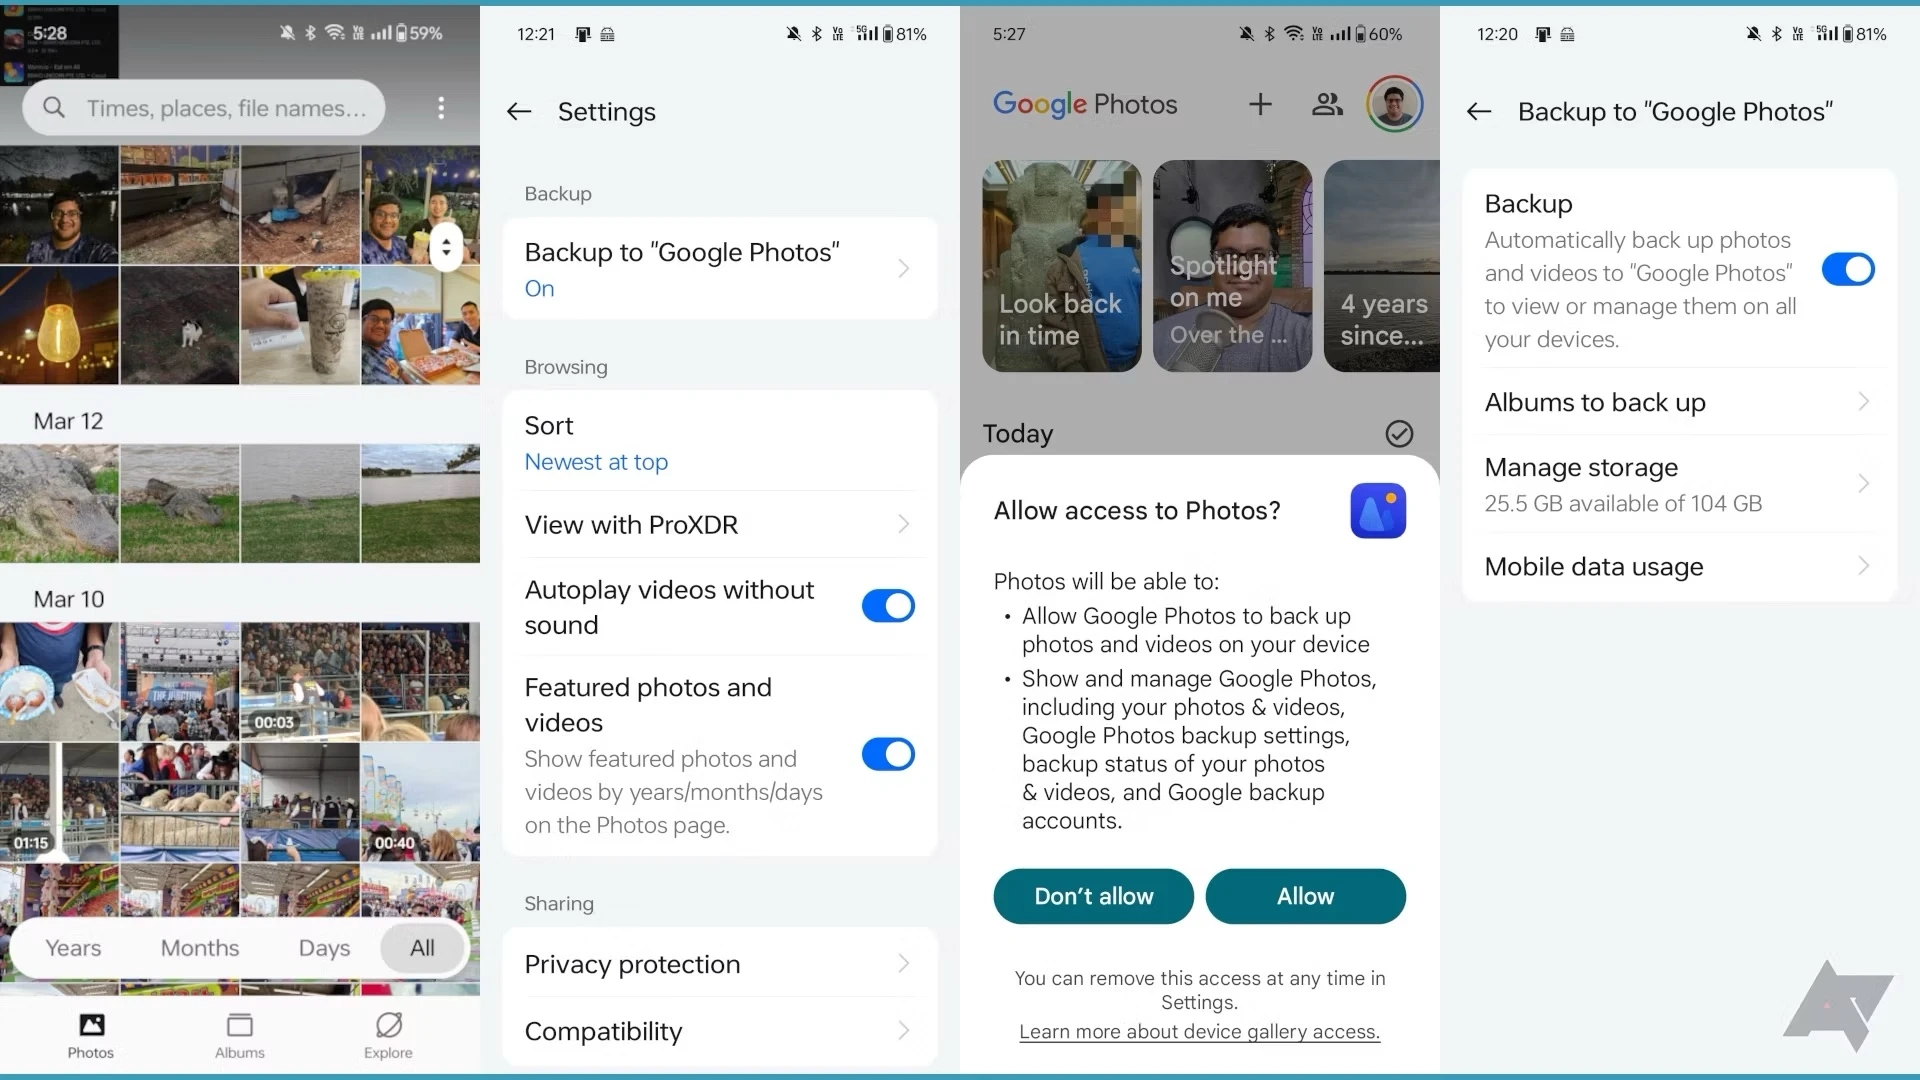1920x1080 pixels.
Task: Expand Mobile data usage settings
Action: pyautogui.click(x=1676, y=566)
